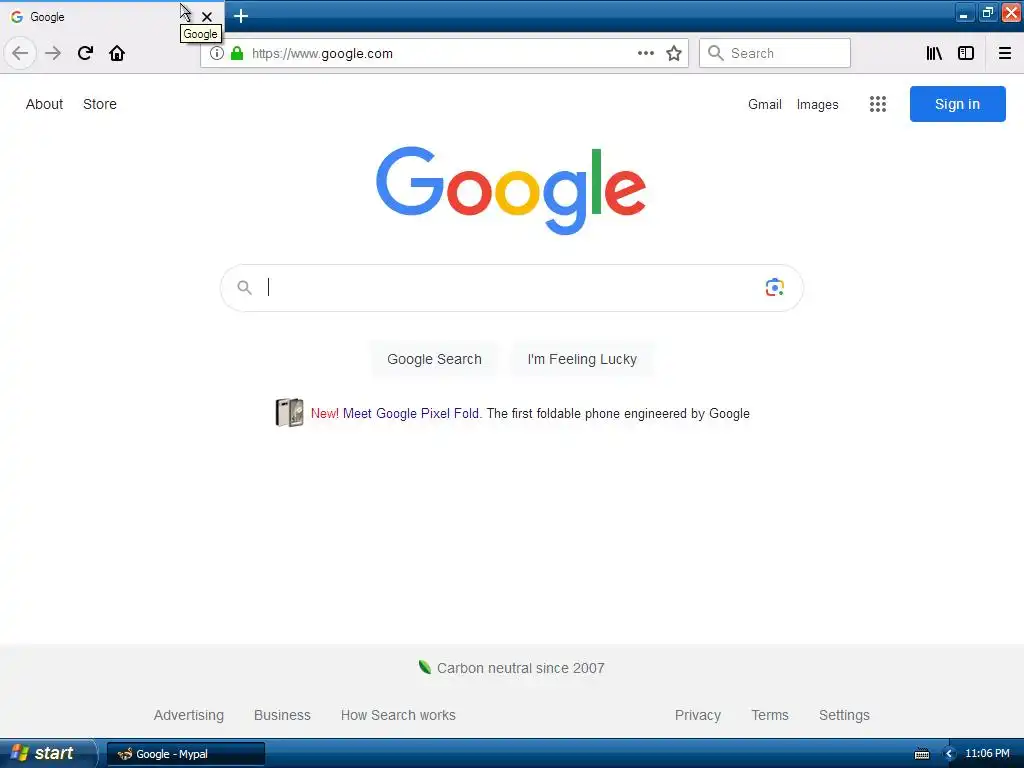Click into the Google search text box

511,287
